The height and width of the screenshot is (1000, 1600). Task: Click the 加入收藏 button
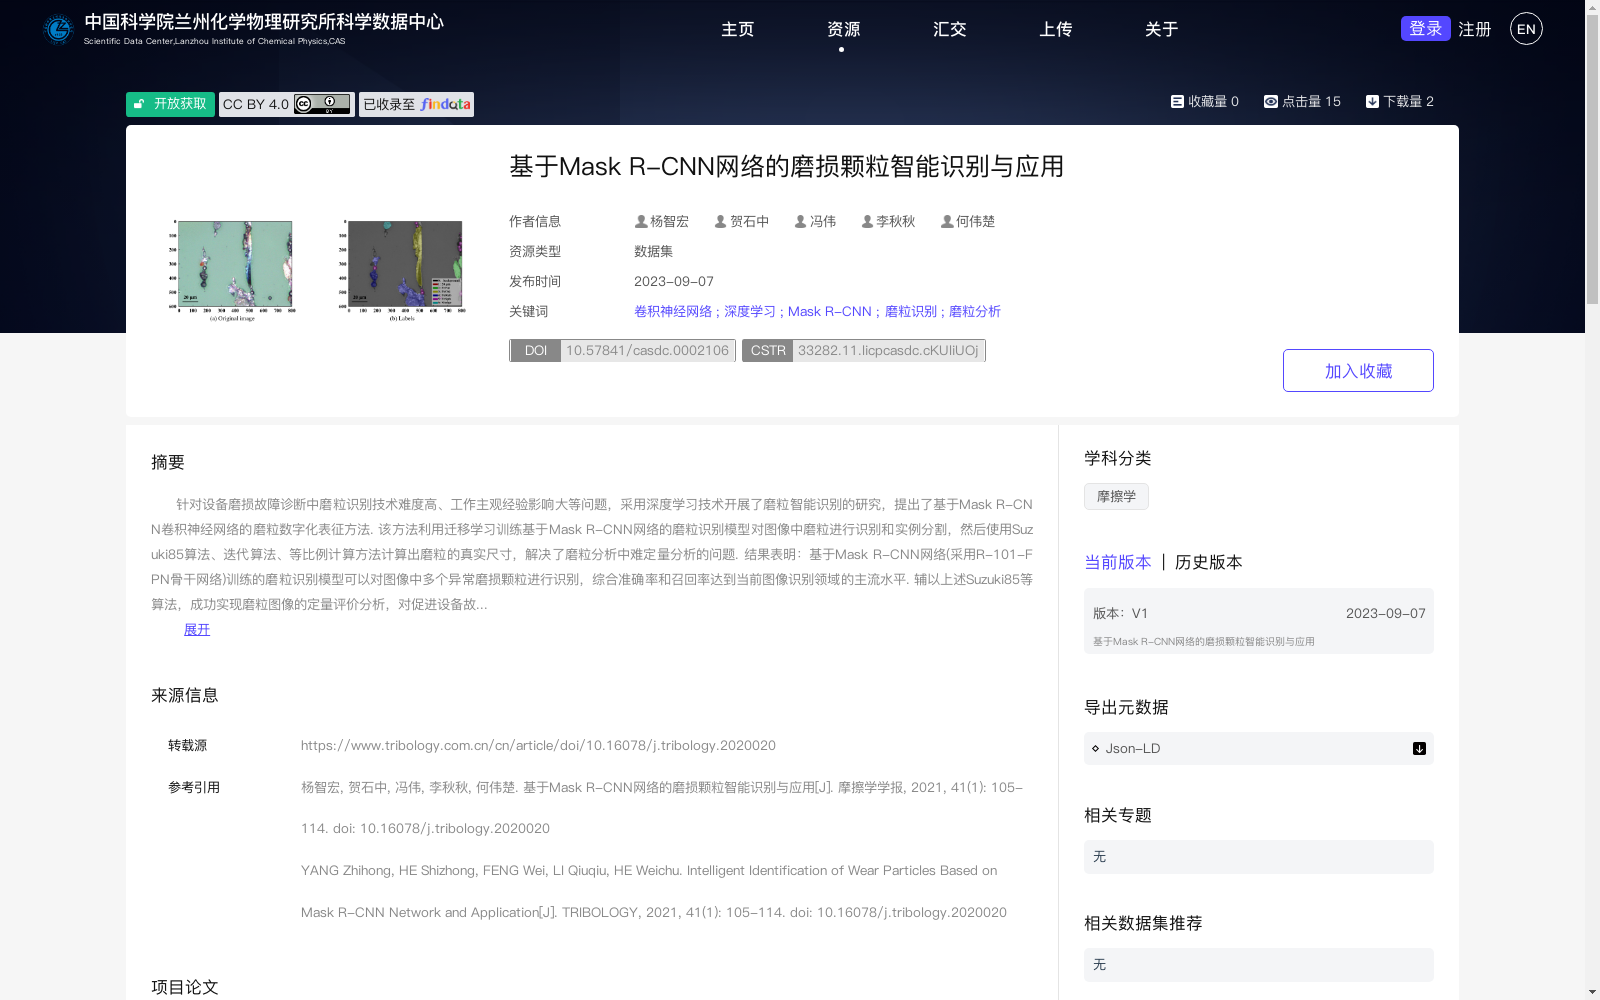(x=1358, y=371)
